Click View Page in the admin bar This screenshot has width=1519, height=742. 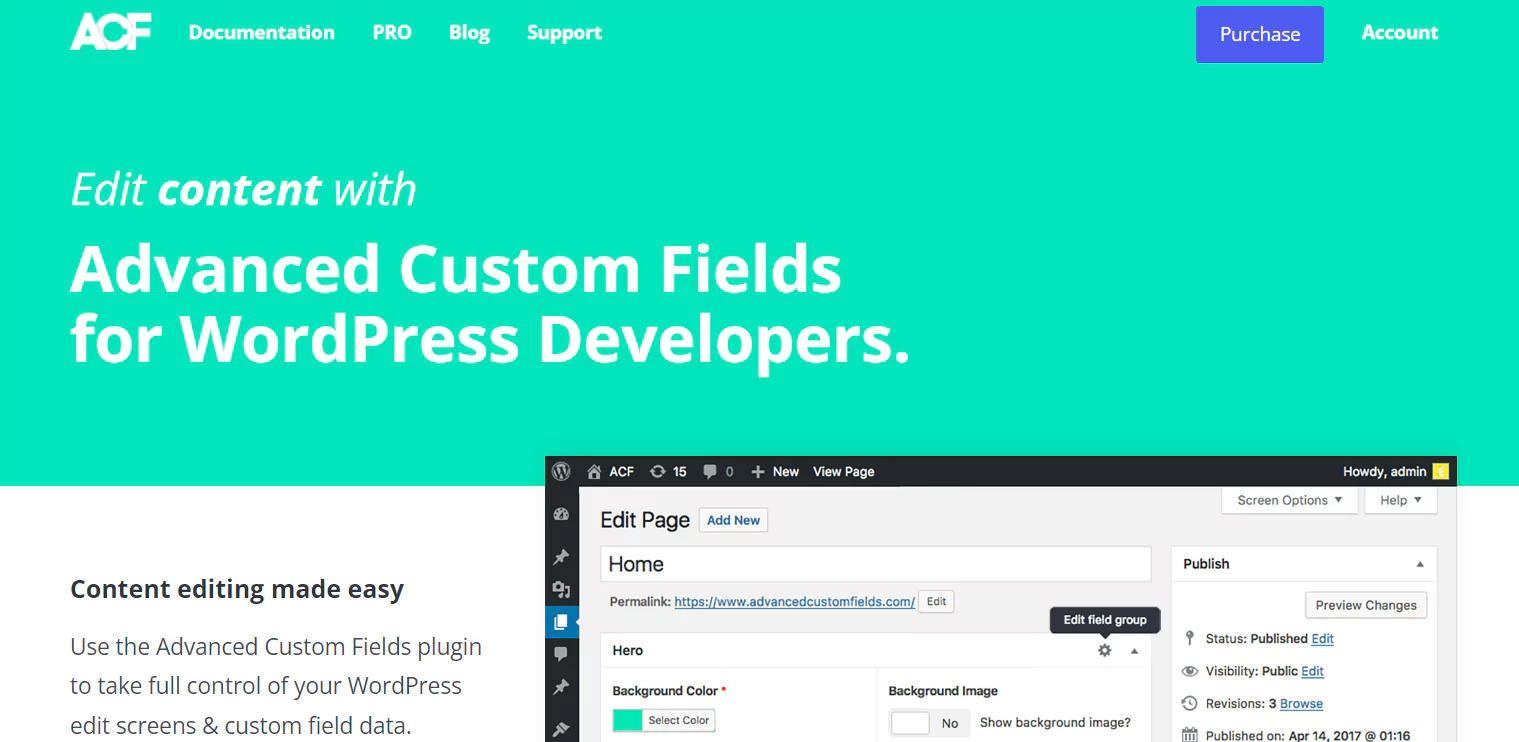click(844, 471)
